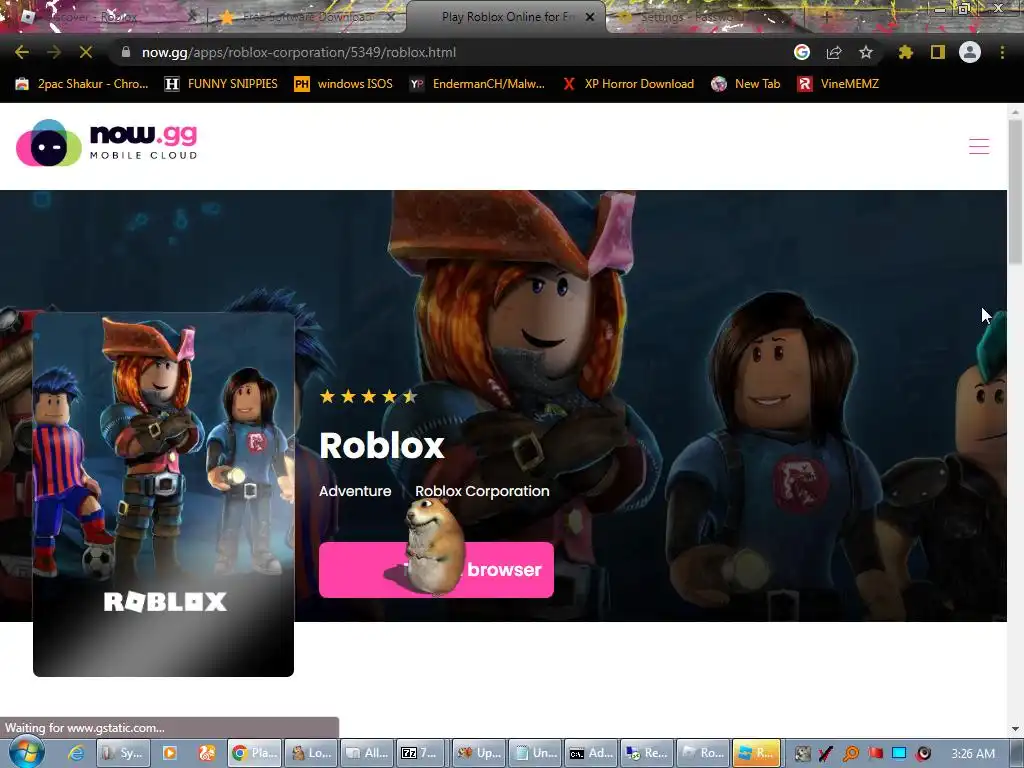This screenshot has height=768, width=1024.
Task: Open the now.gg hamburger menu
Action: tap(978, 146)
